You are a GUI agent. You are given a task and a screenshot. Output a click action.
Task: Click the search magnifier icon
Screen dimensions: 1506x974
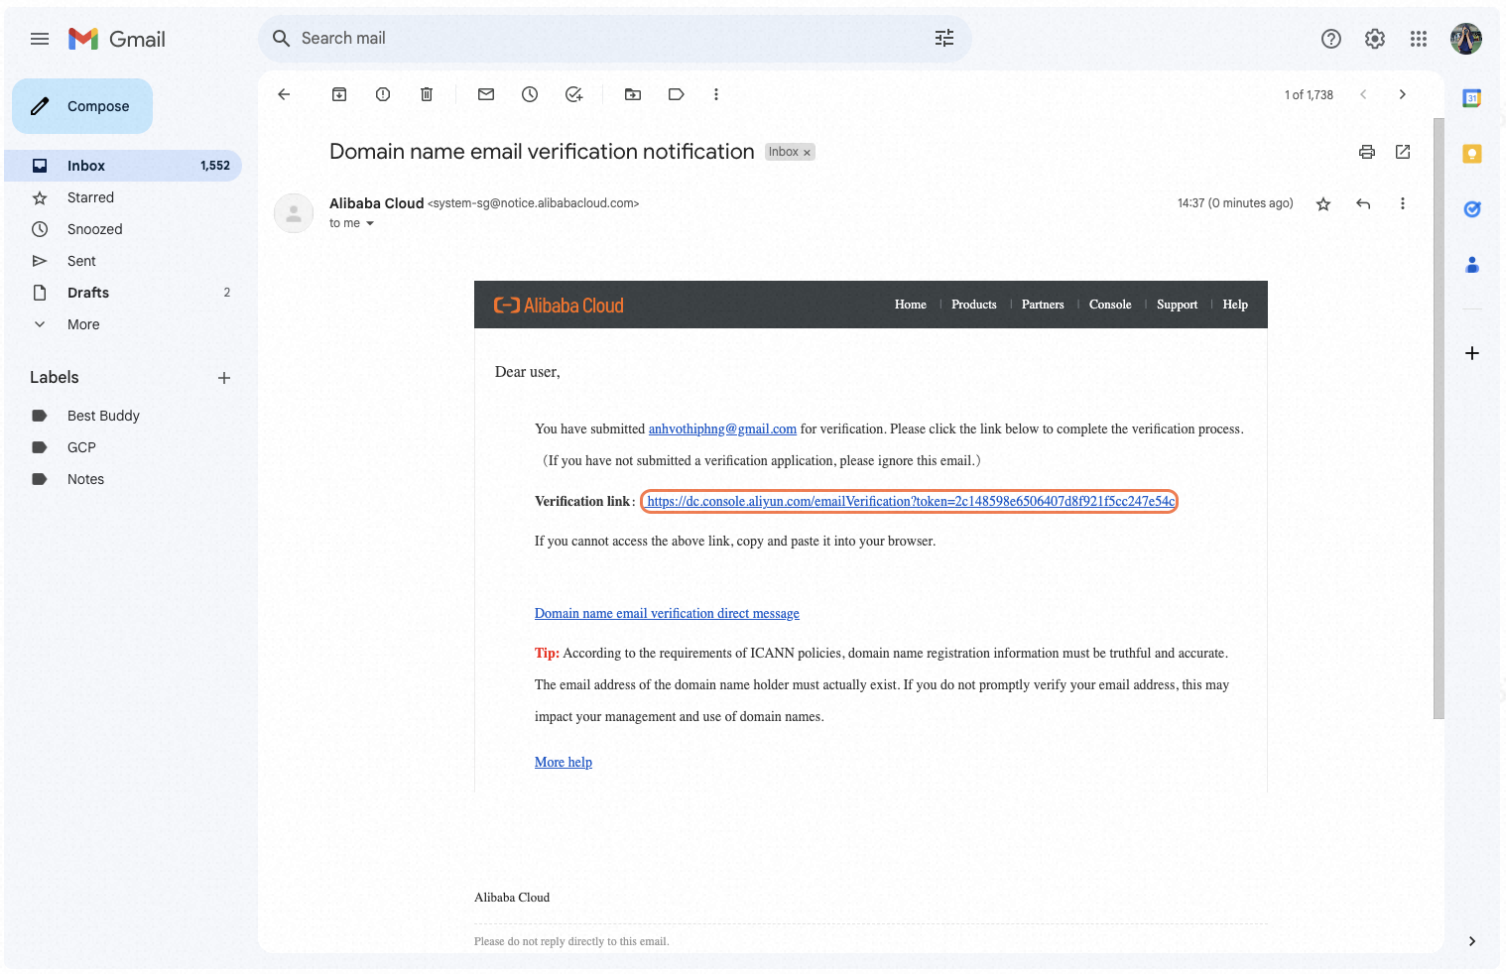click(x=281, y=38)
